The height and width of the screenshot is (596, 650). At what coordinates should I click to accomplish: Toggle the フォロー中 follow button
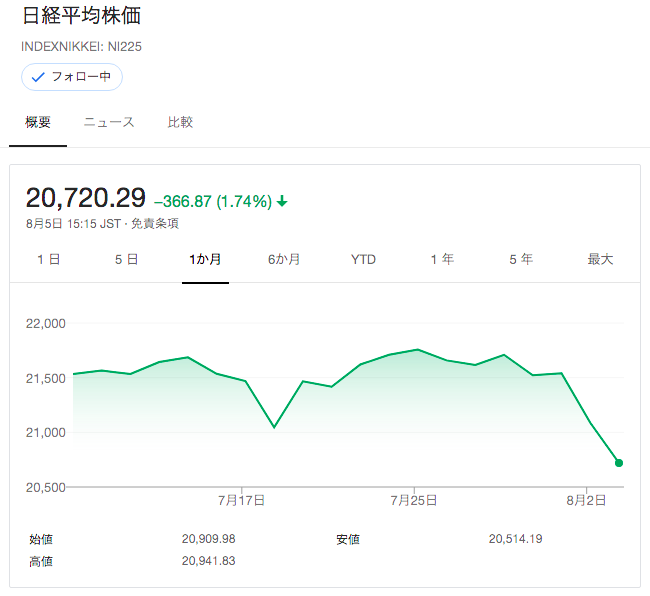click(72, 77)
